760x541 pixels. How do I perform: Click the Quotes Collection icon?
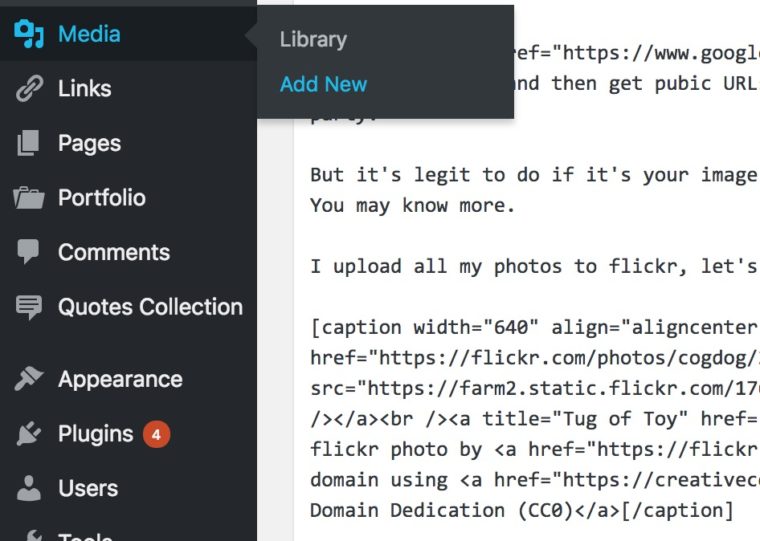pyautogui.click(x=29, y=307)
